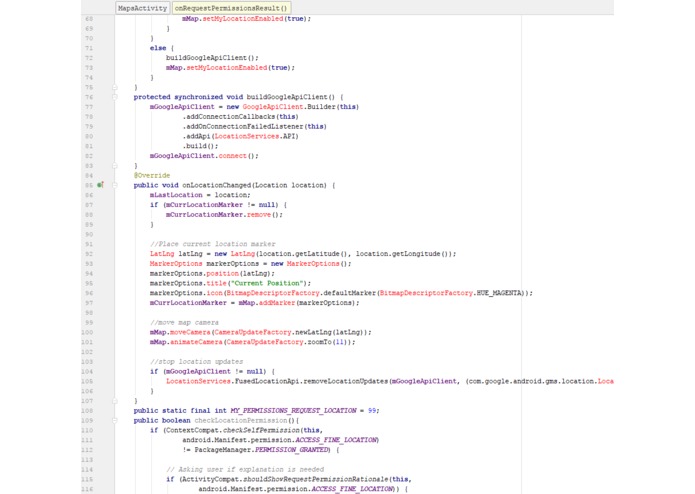Click 'FusedLocationApi.removeLocationUpdates' call
695x494 pixels.
coord(311,381)
